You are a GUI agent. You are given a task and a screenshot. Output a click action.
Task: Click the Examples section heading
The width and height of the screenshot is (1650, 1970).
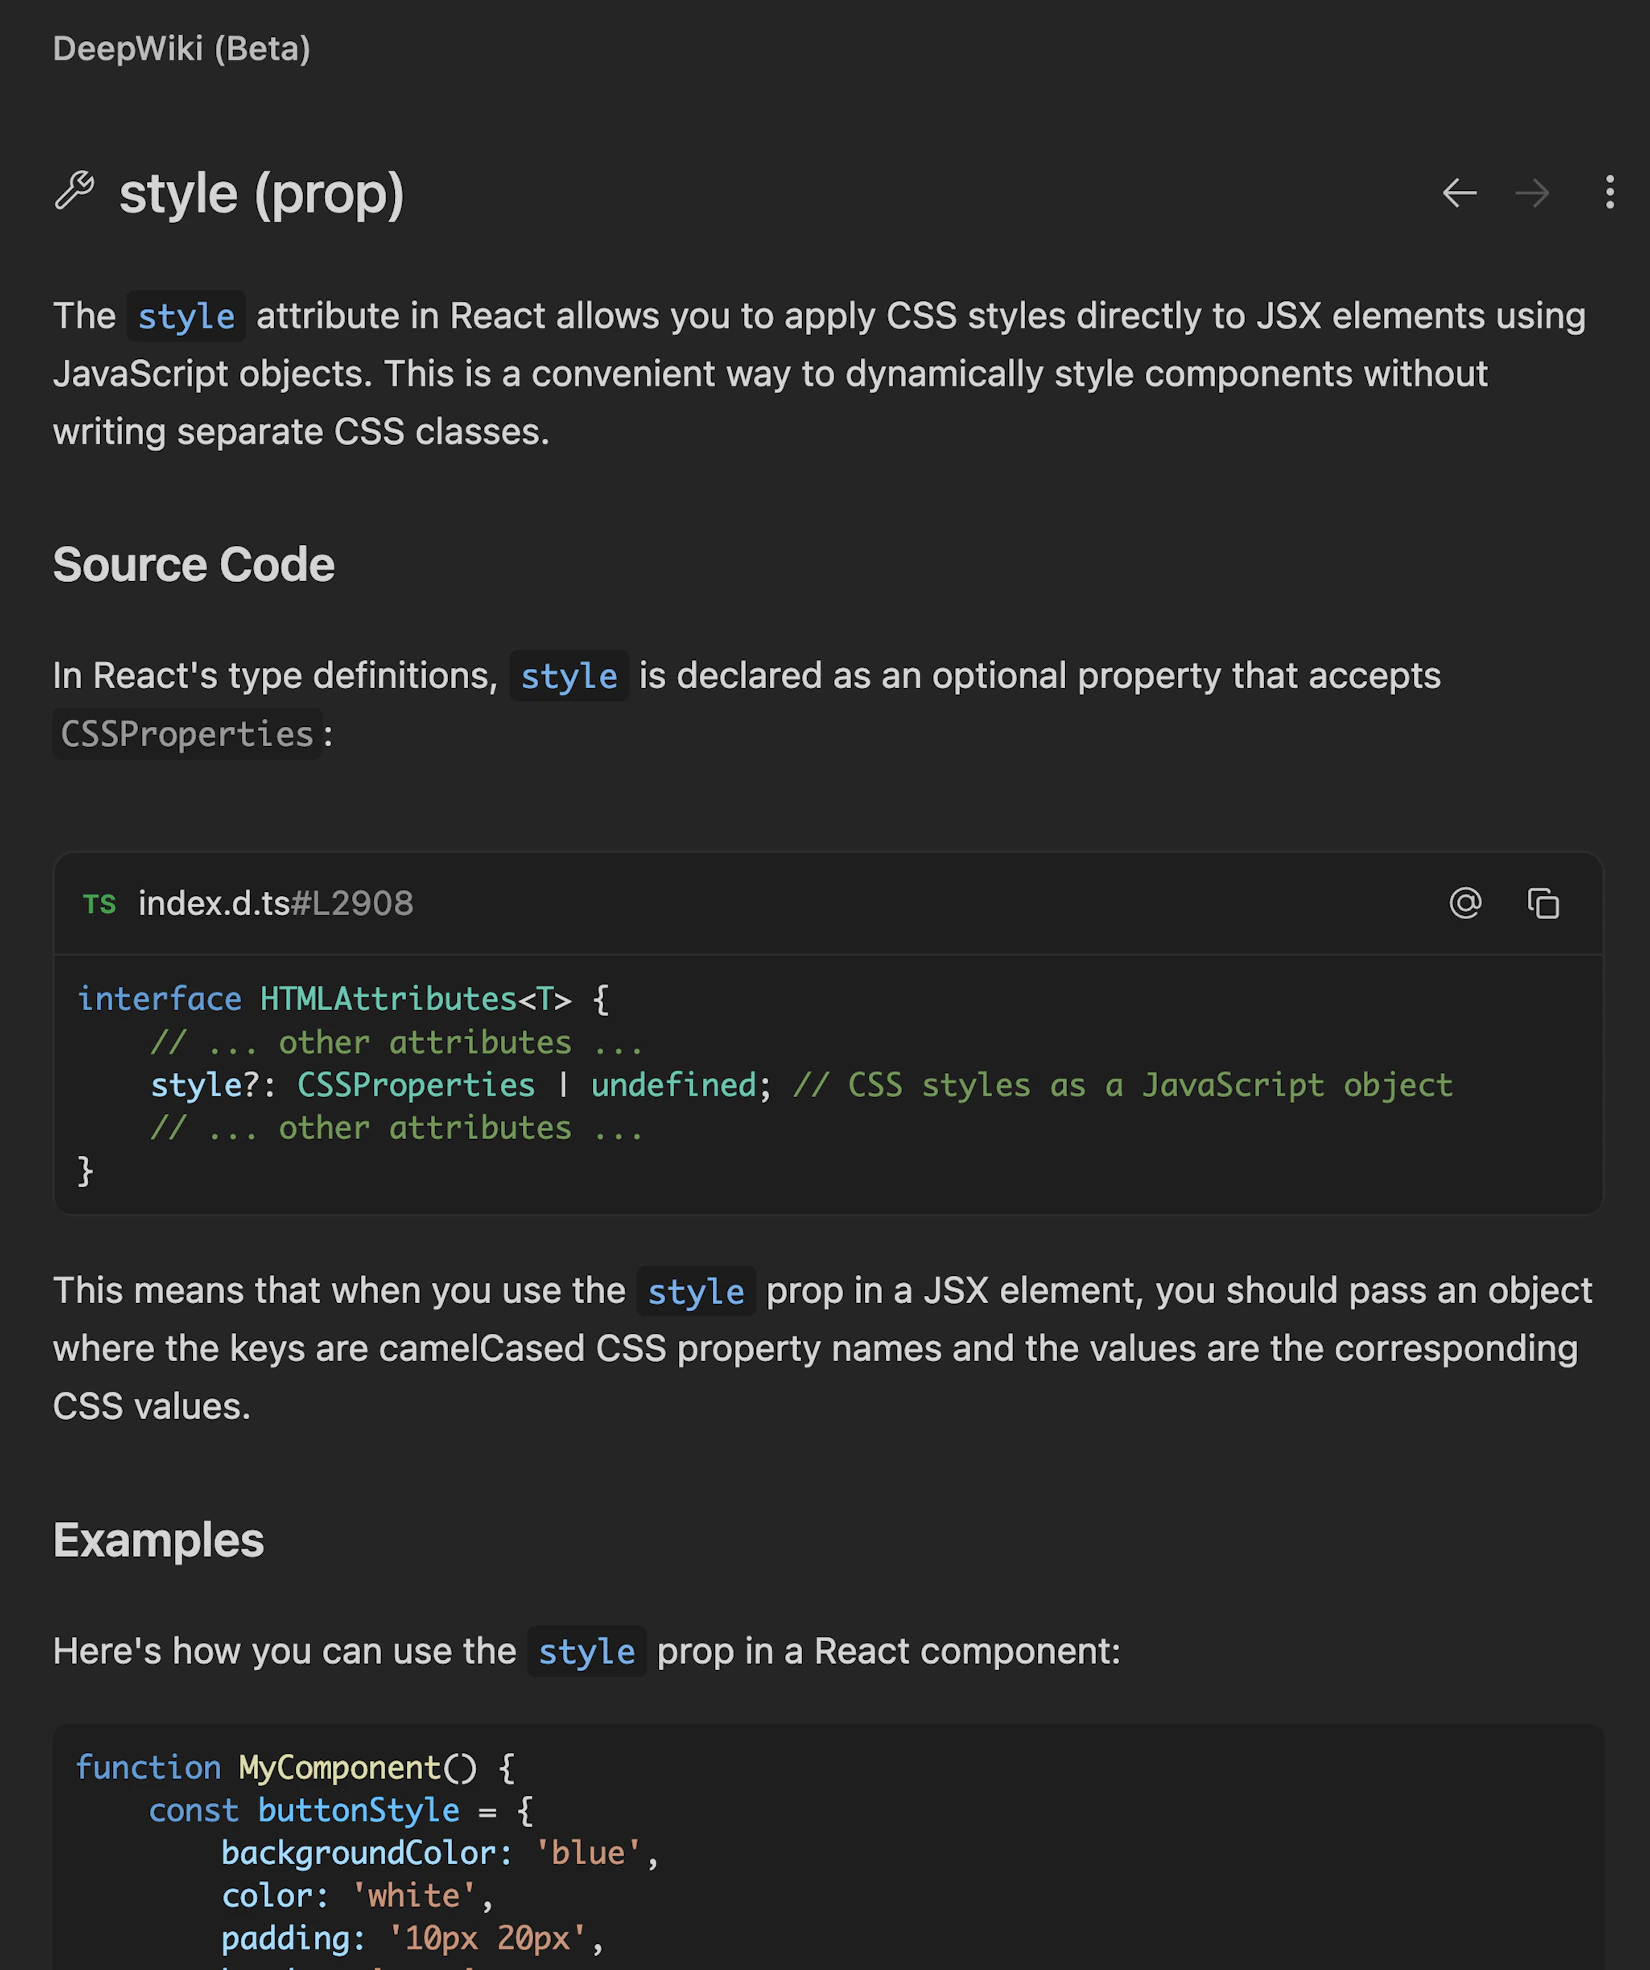(158, 1541)
